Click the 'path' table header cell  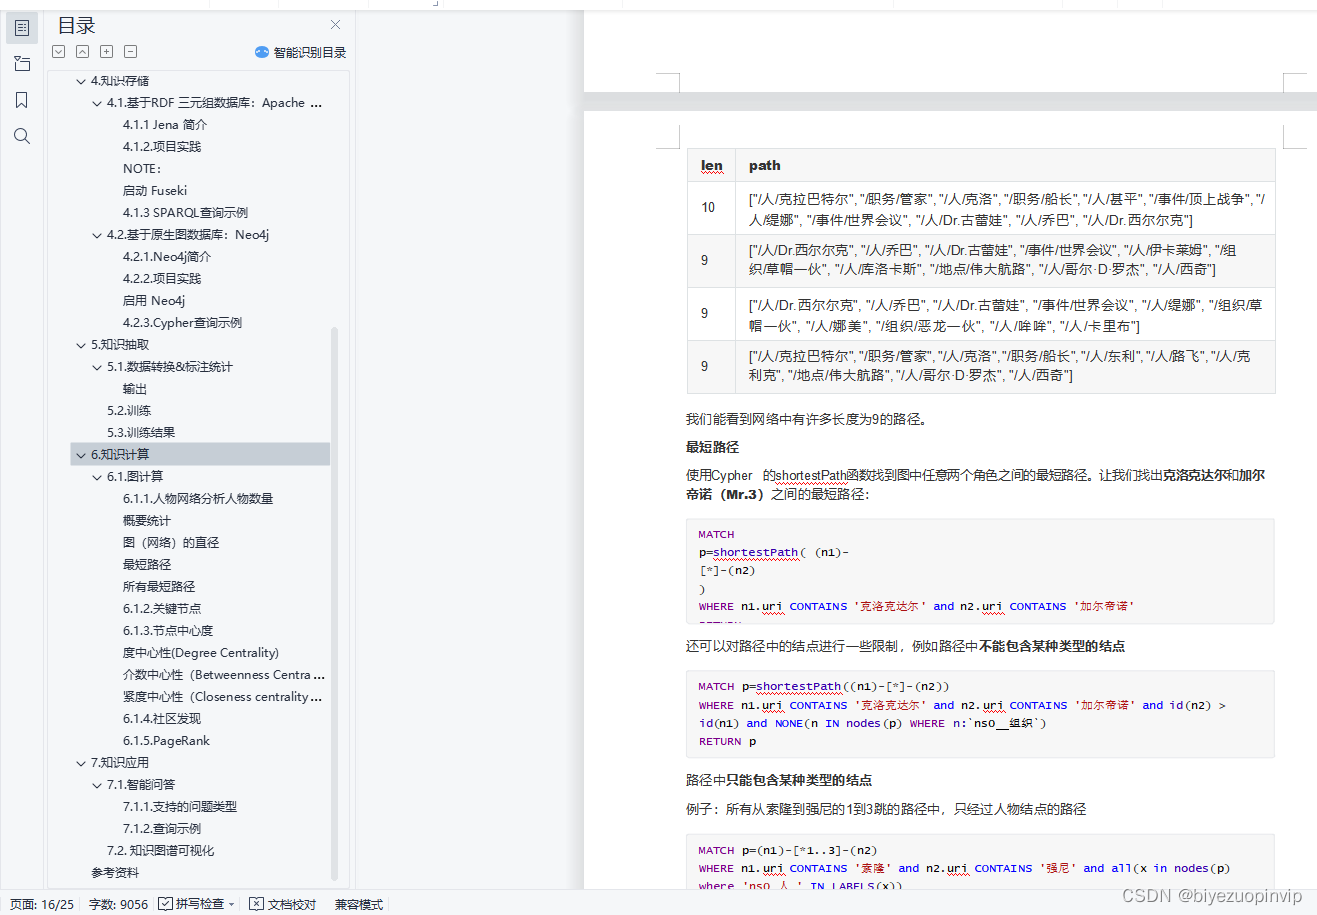coord(1006,166)
